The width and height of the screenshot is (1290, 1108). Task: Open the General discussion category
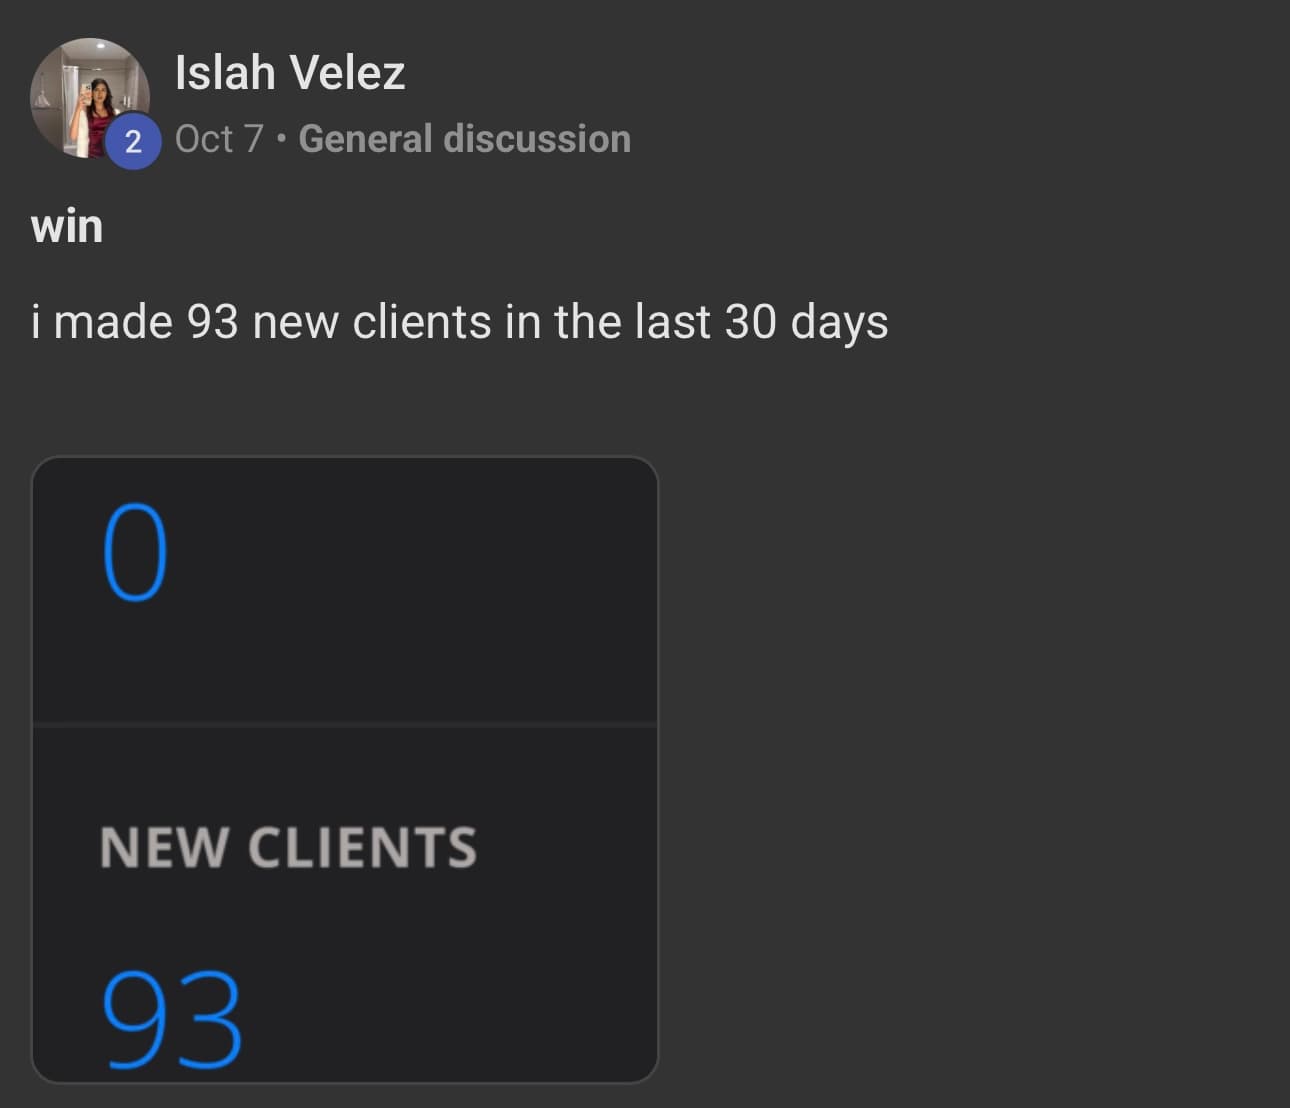pyautogui.click(x=466, y=138)
